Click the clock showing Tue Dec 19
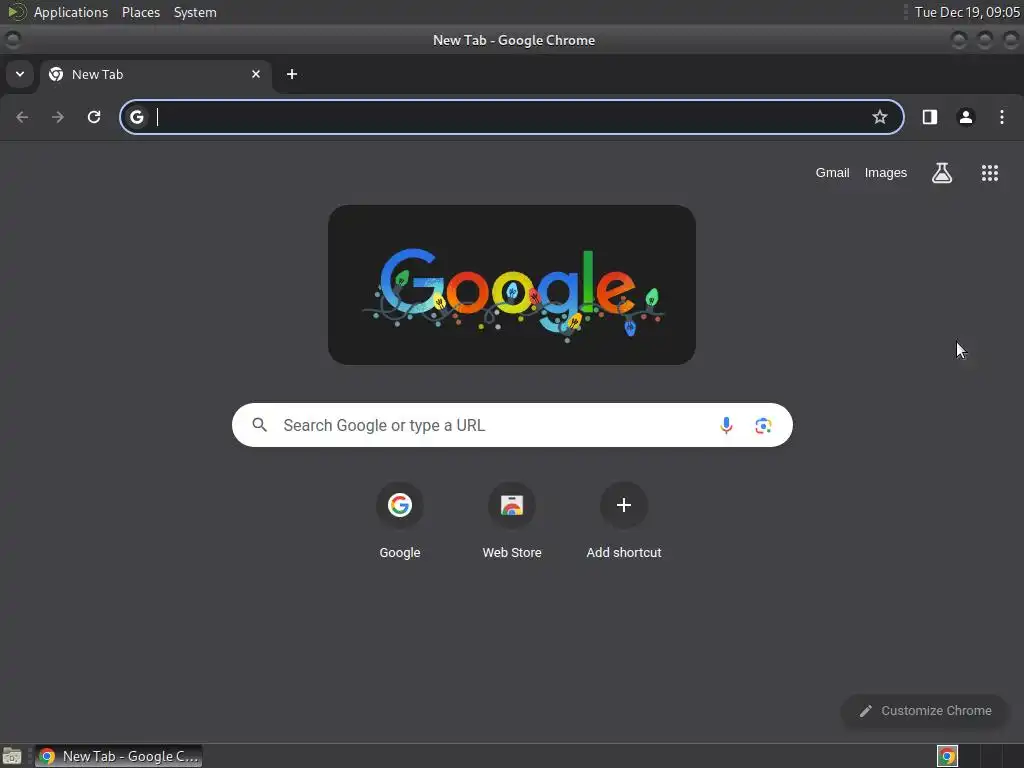 point(967,12)
